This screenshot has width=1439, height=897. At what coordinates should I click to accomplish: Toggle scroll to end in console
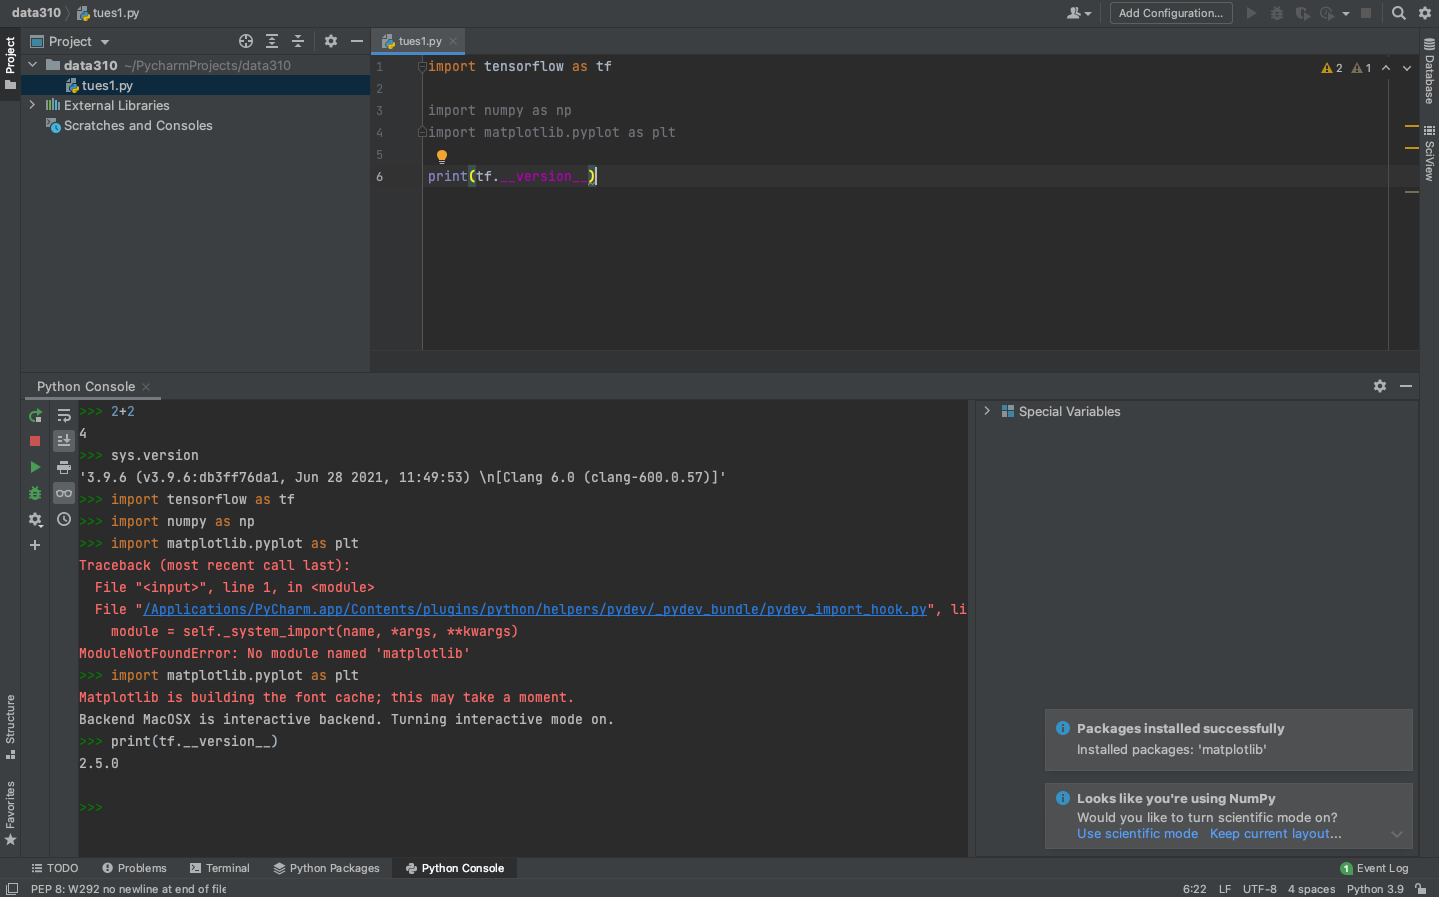pyautogui.click(x=64, y=441)
